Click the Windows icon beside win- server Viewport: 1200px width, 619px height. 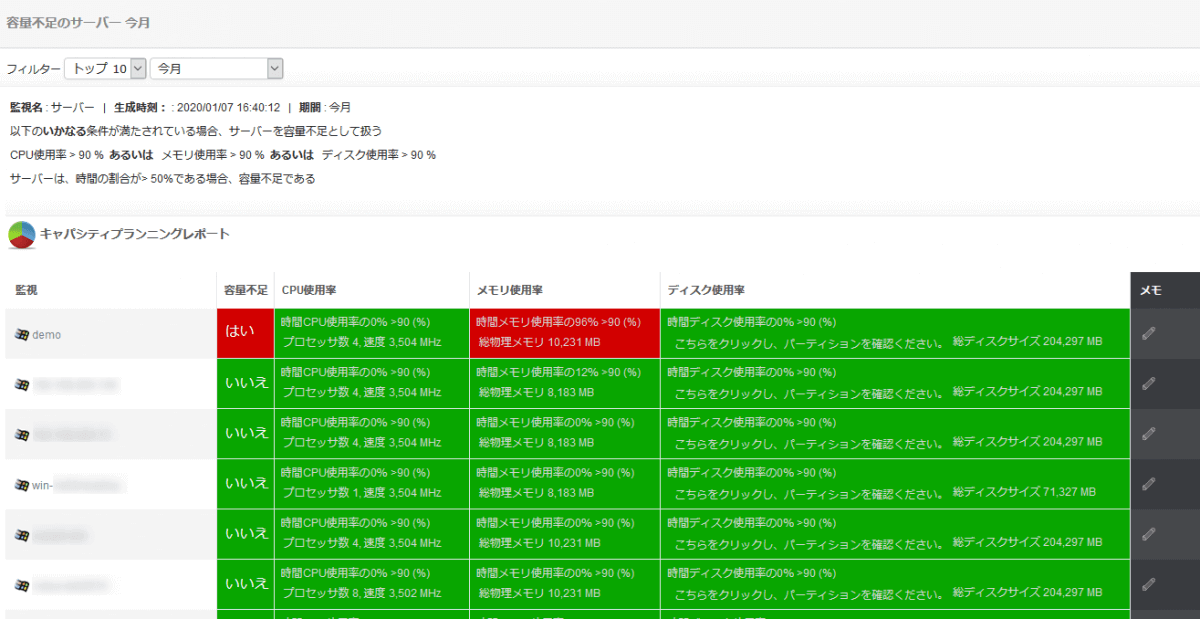(x=21, y=485)
